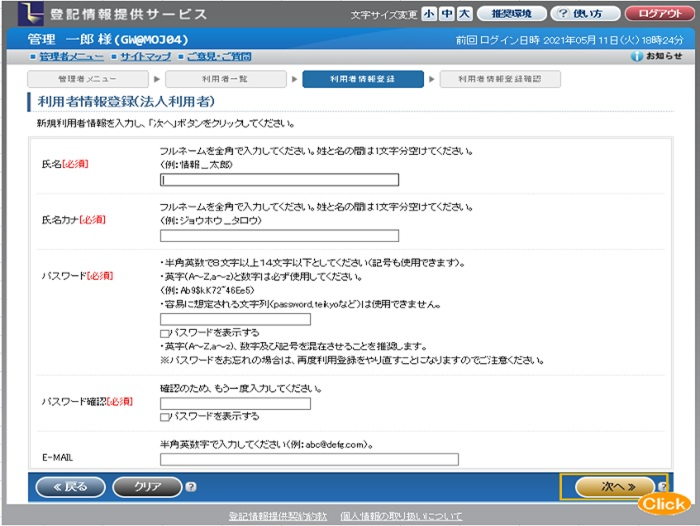Viewport: 700px width, 526px height.
Task: Click the 前回ログイン日時 text
Action: click(569, 40)
